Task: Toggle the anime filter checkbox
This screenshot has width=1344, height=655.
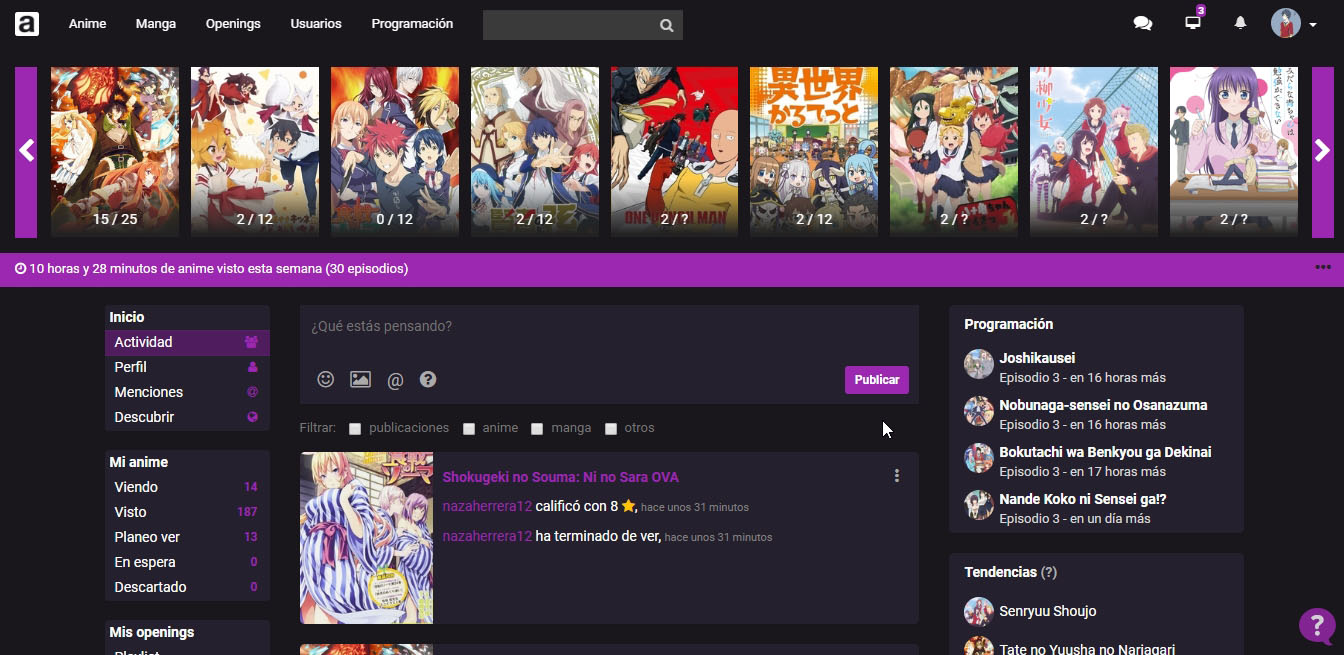Action: coord(469,429)
